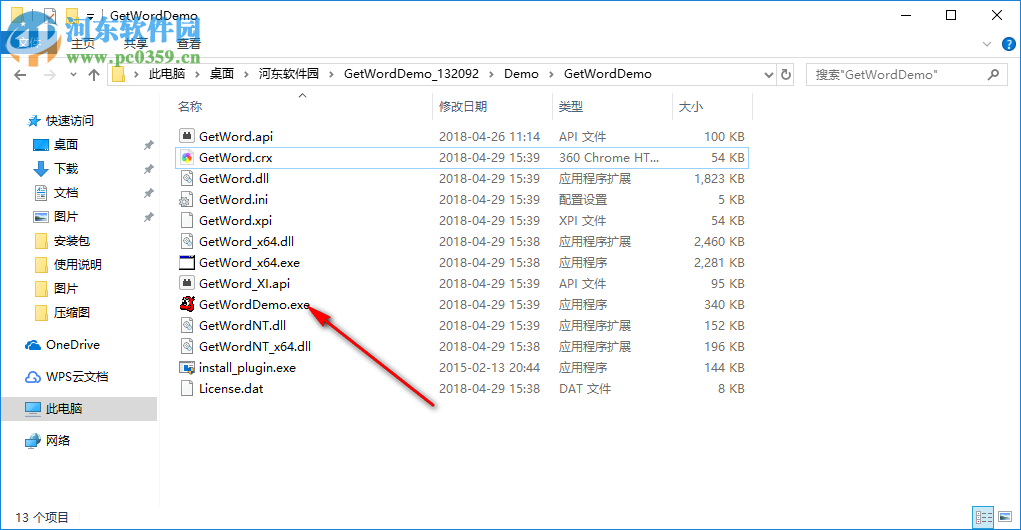Navigate to 桌面 in breadcrumb
Viewport: 1021px width, 530px height.
[x=222, y=74]
